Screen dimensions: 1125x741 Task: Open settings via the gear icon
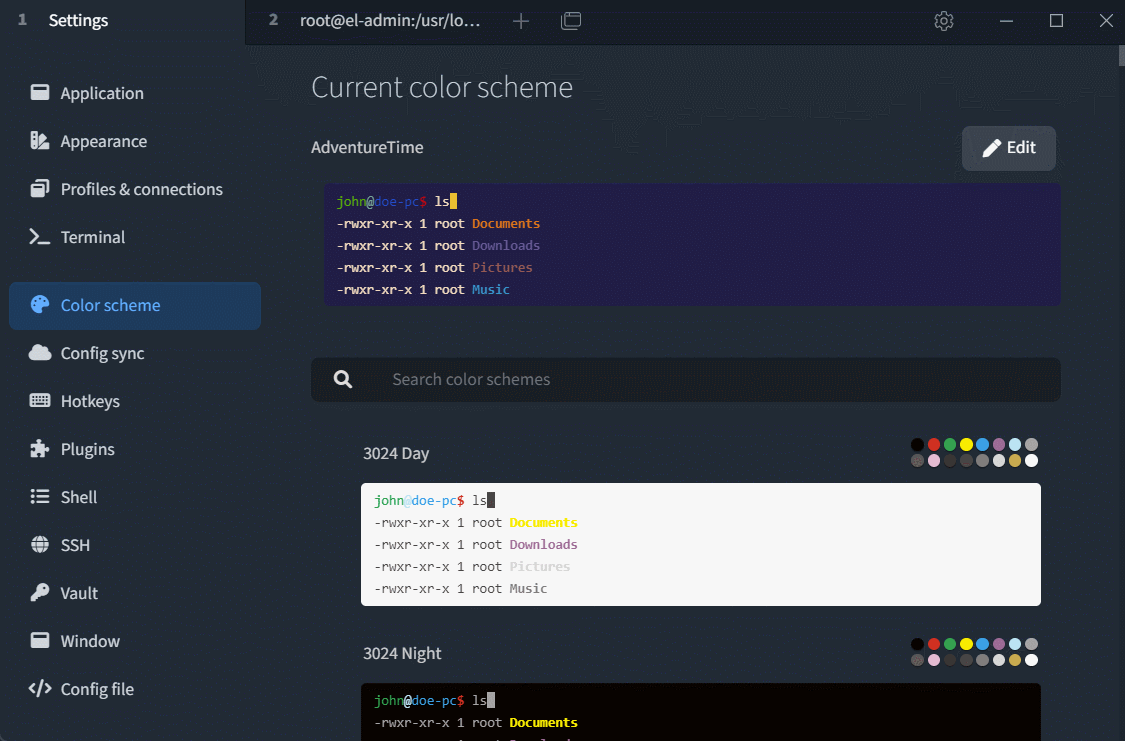pyautogui.click(x=944, y=21)
